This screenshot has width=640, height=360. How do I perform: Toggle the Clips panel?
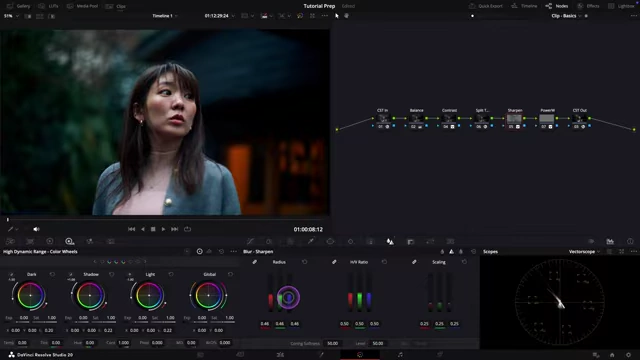pos(116,6)
